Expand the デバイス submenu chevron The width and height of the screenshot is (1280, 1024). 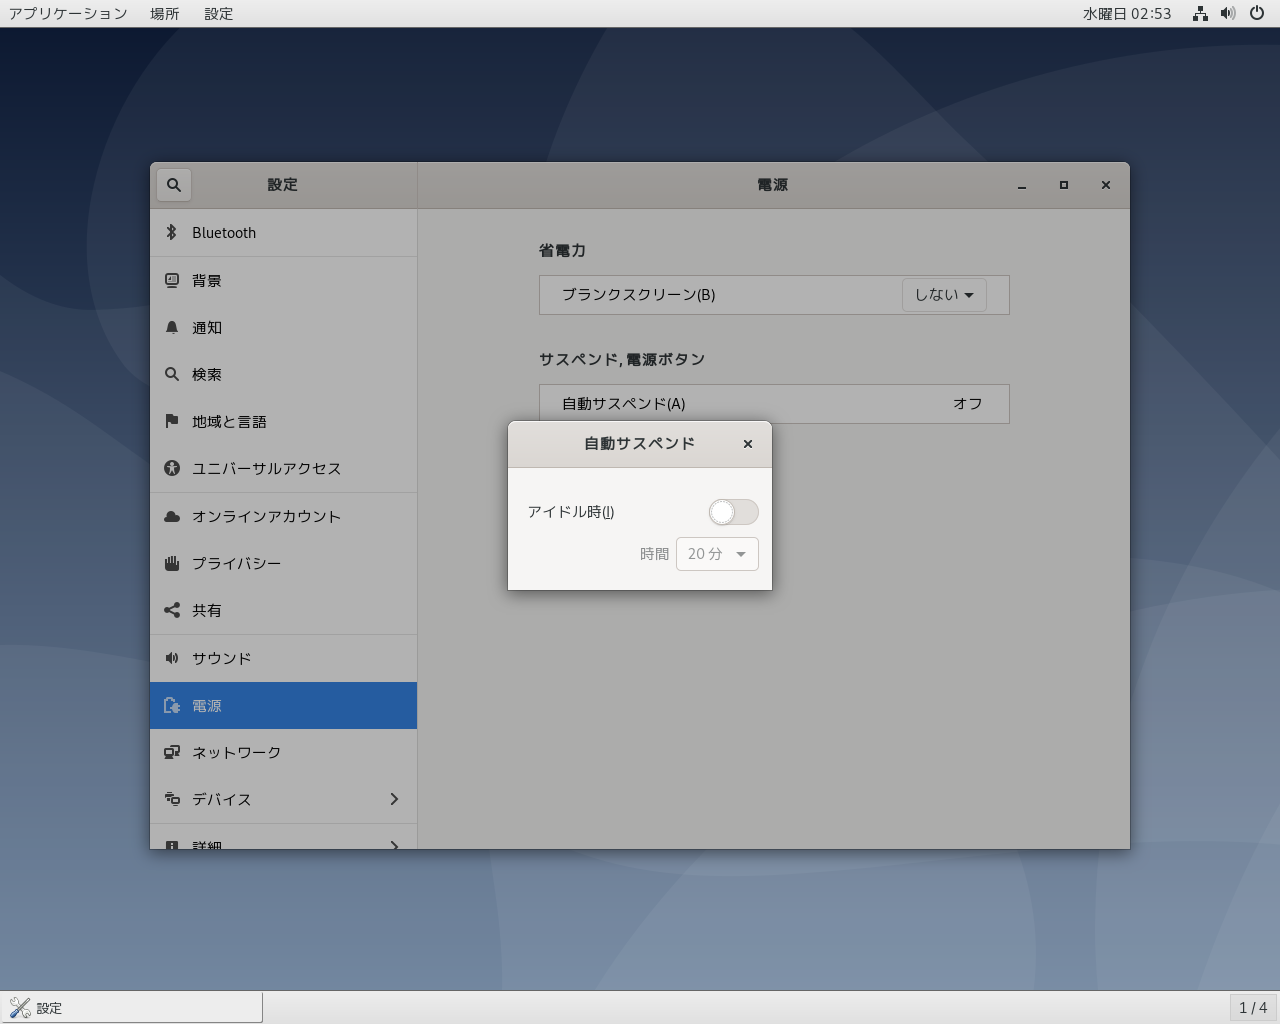[x=394, y=799]
